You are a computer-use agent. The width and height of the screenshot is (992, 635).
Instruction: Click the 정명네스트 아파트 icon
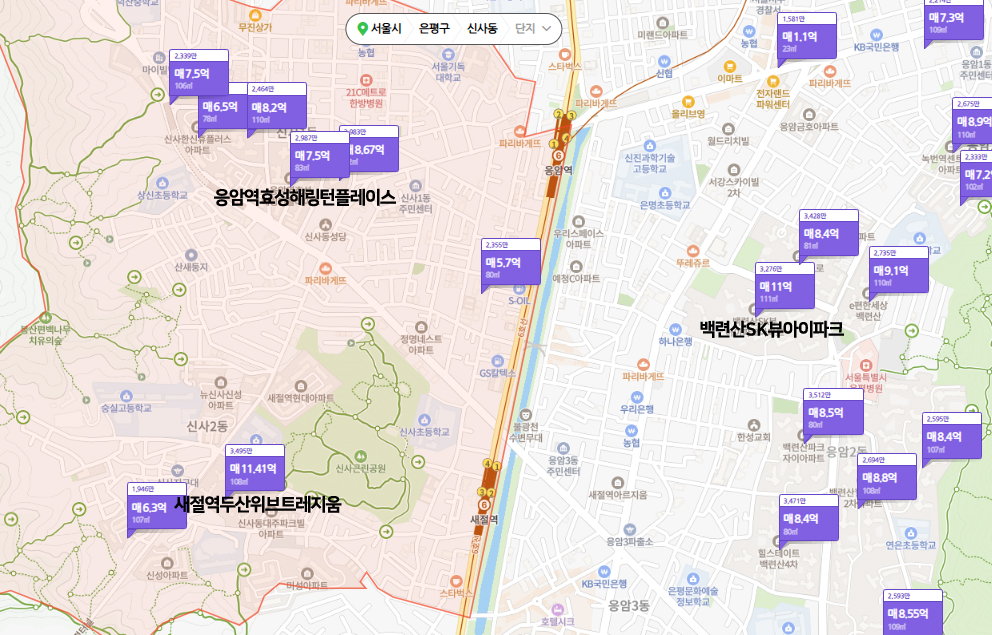pyautogui.click(x=421, y=326)
